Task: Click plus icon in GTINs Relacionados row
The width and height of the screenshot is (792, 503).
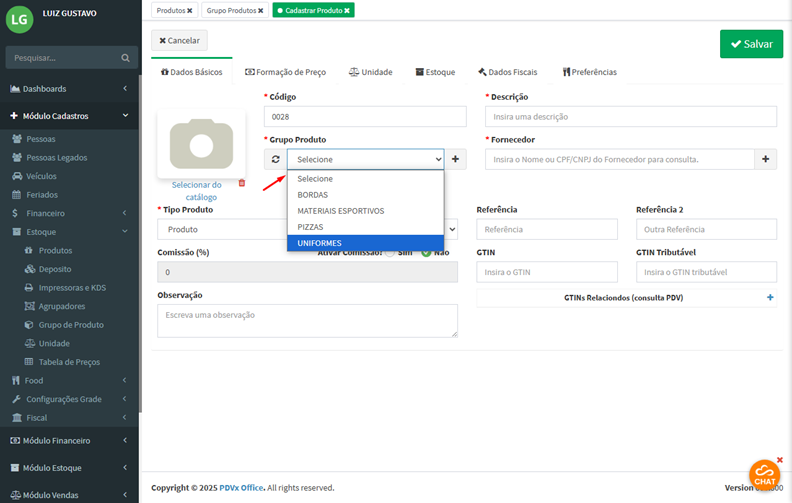Action: 769,298
